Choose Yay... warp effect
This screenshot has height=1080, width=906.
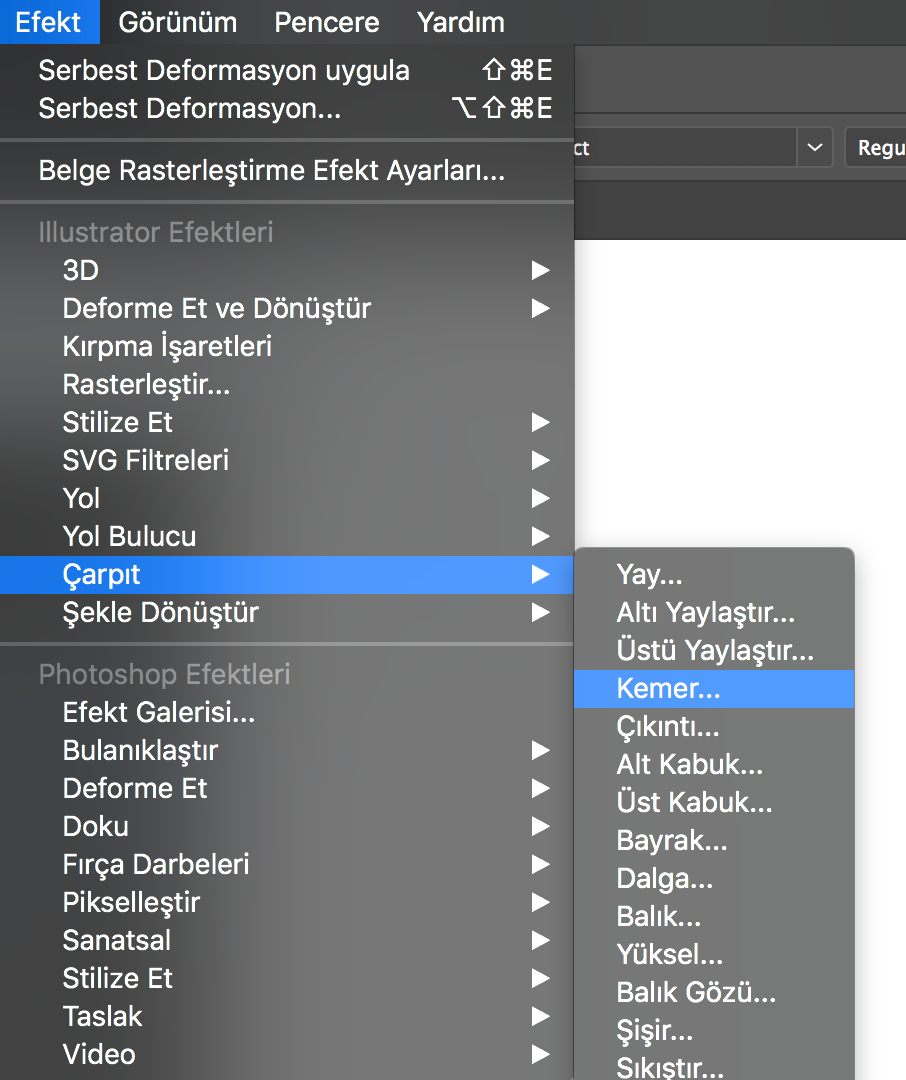714,574
